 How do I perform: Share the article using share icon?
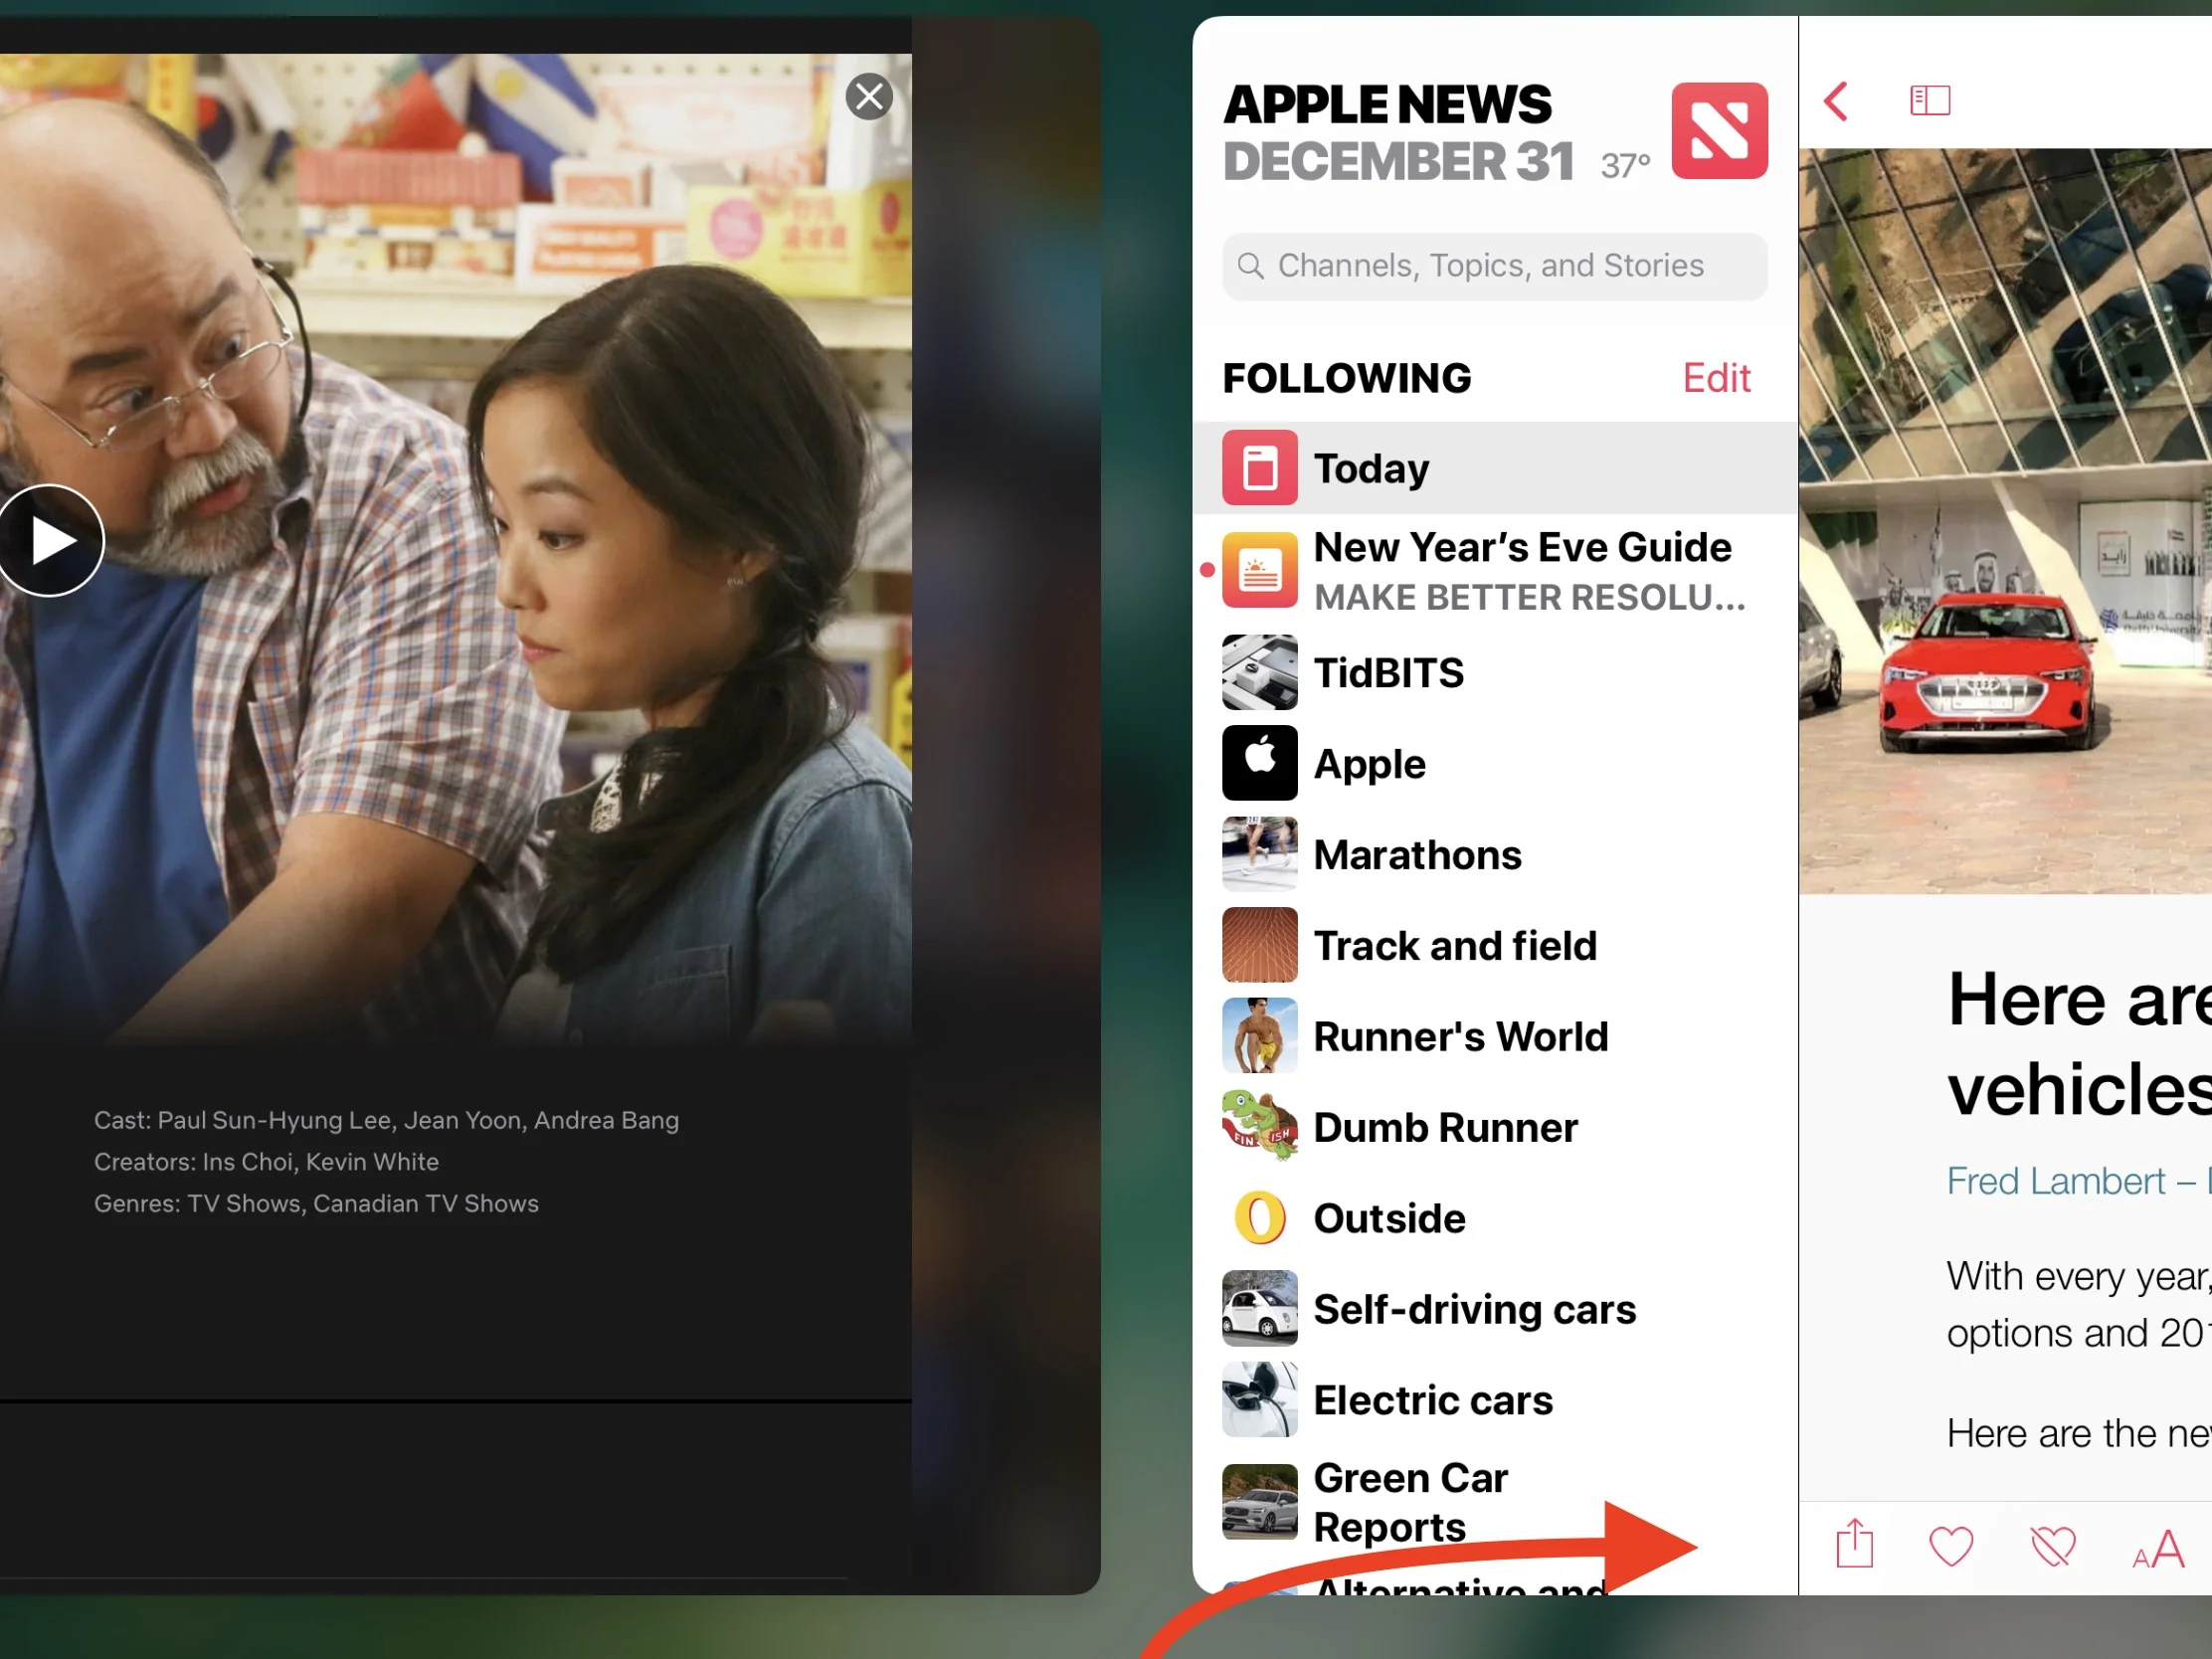(1855, 1545)
